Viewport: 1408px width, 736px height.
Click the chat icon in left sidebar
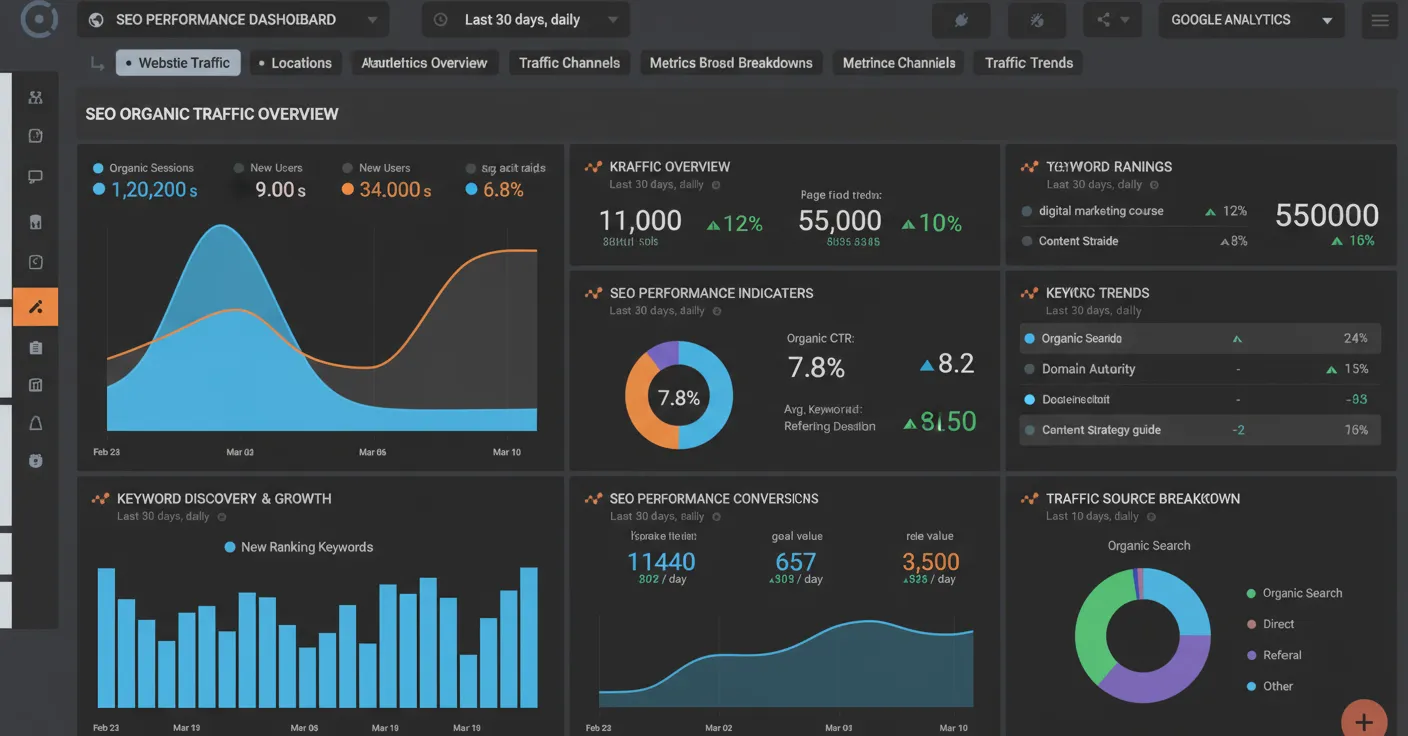point(35,177)
